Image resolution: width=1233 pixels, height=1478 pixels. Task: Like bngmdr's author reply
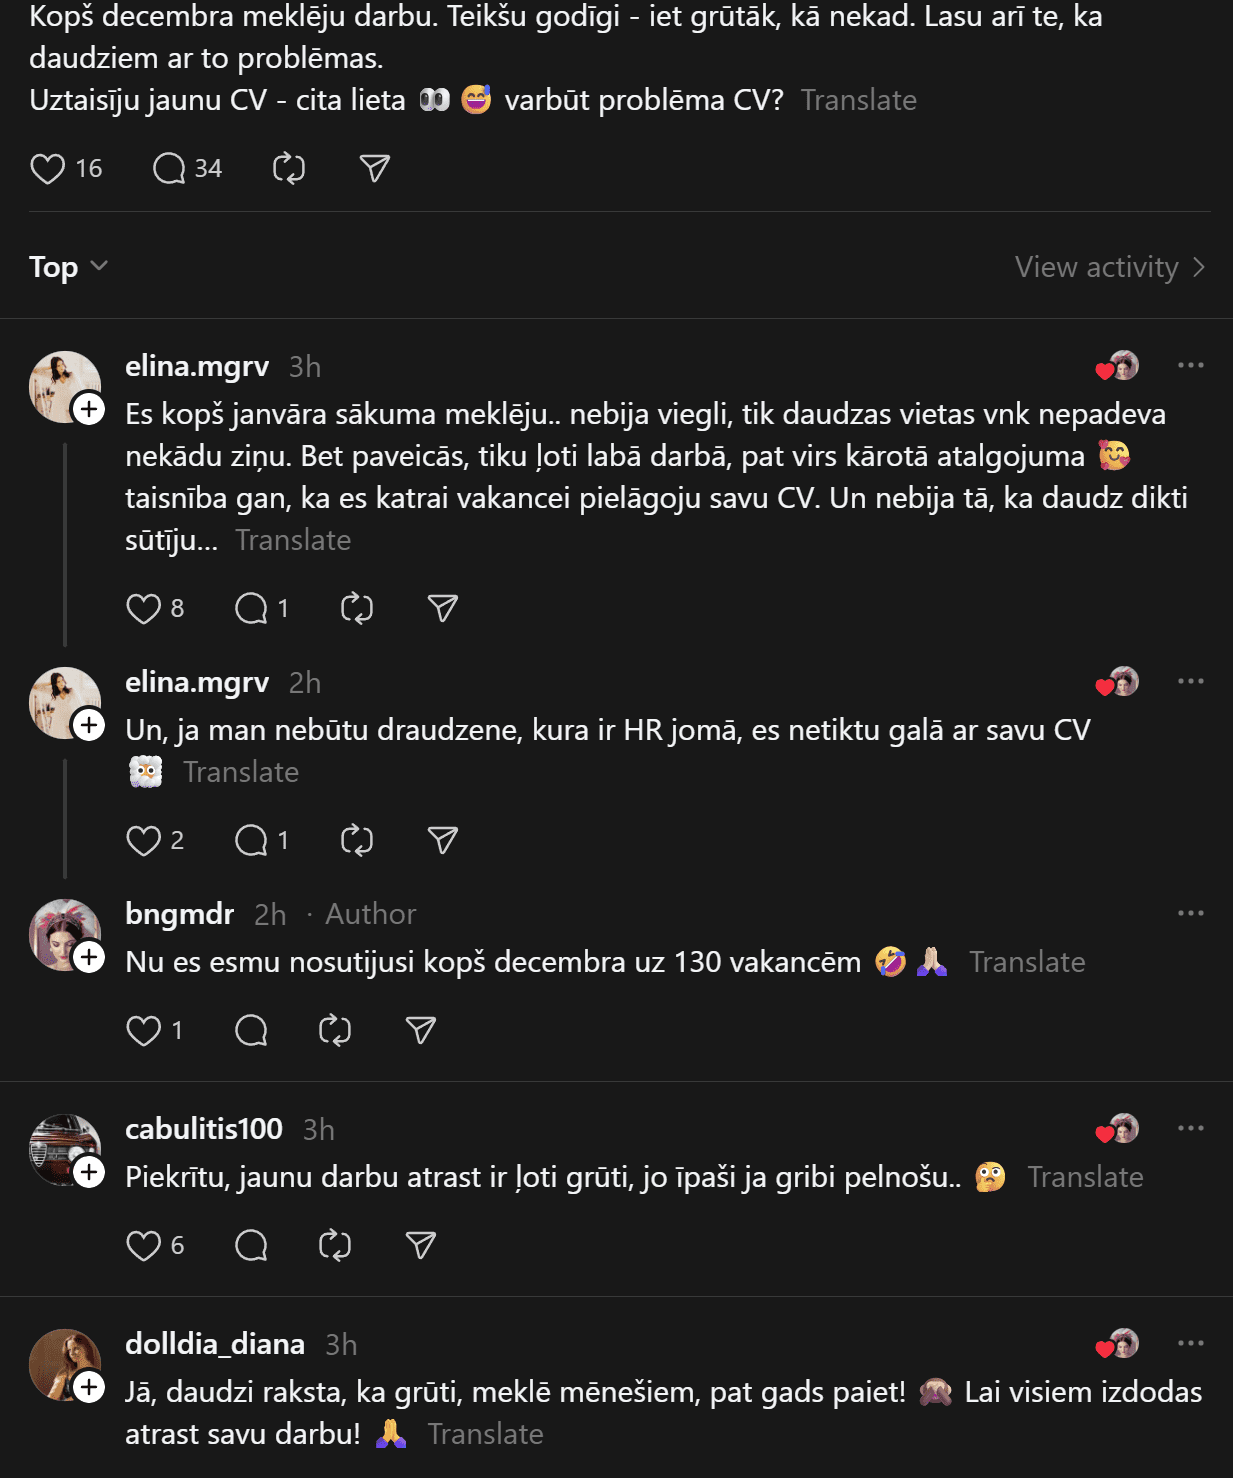click(144, 1031)
